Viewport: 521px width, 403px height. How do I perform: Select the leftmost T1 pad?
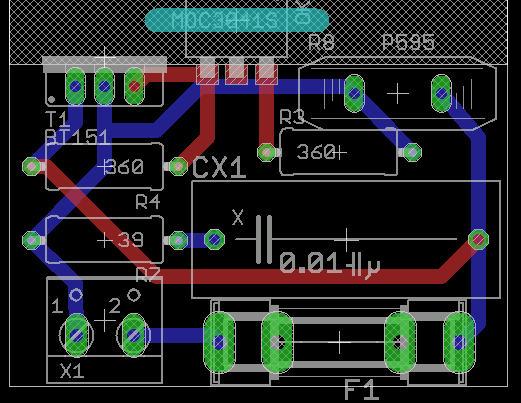pos(76,86)
